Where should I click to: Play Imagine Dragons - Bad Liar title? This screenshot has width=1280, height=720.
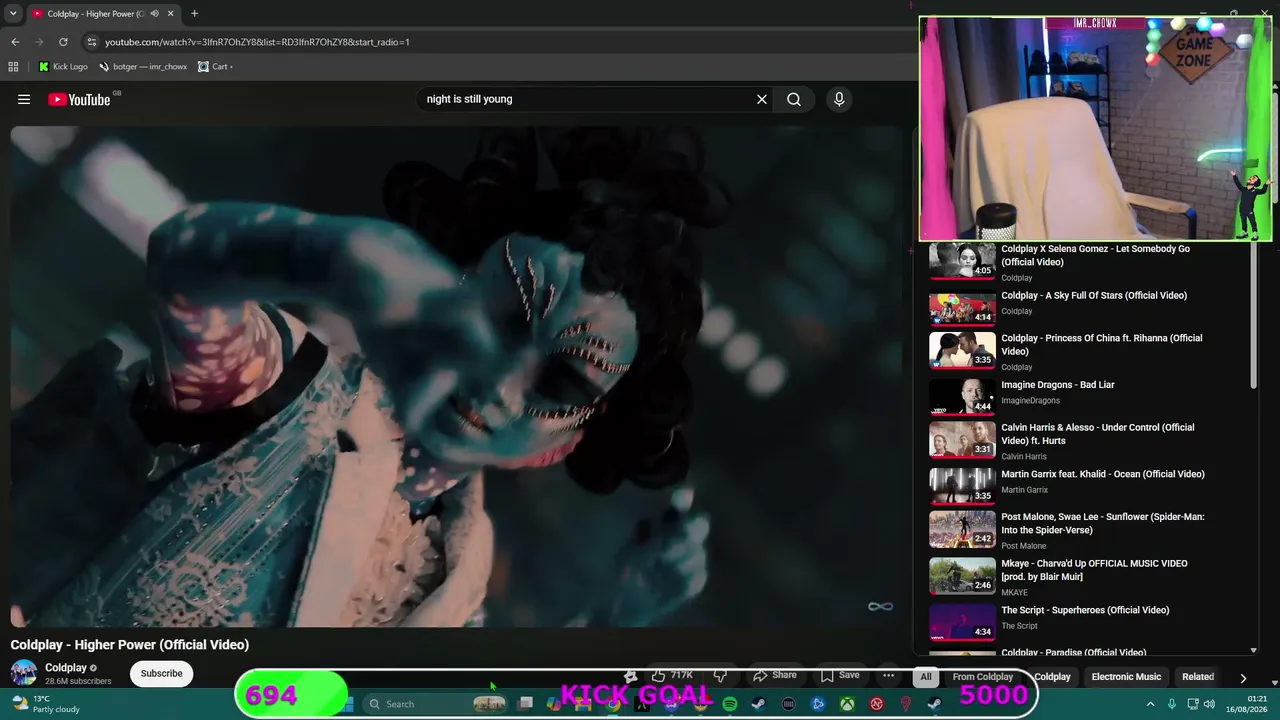[1058, 385]
